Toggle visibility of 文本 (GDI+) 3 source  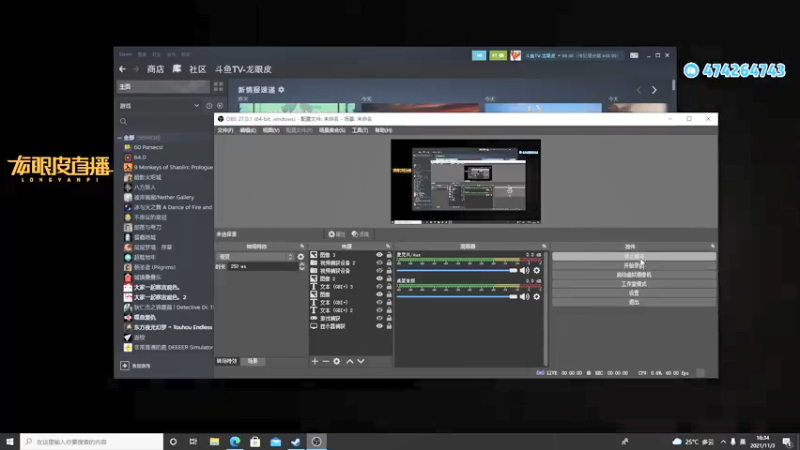pyautogui.click(x=379, y=286)
